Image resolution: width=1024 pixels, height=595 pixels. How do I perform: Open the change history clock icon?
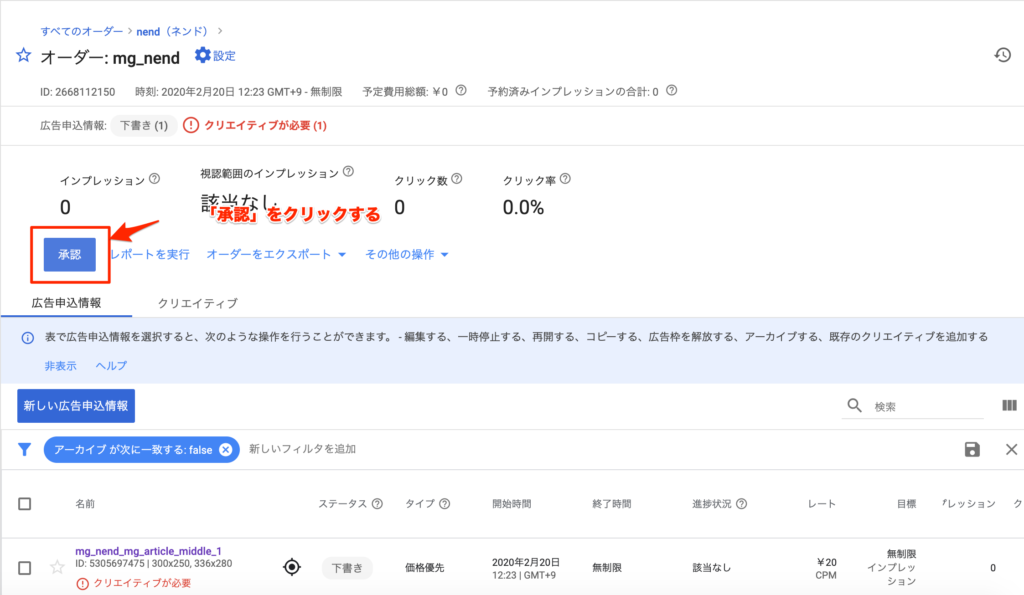click(x=1002, y=56)
